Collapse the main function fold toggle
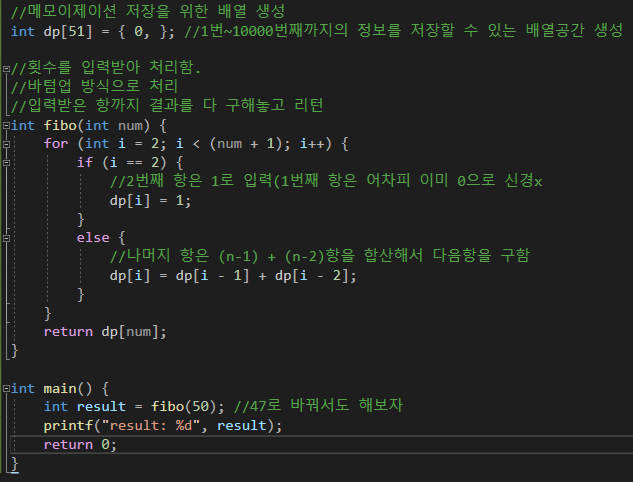Screen dimensions: 633x482 click(6, 388)
